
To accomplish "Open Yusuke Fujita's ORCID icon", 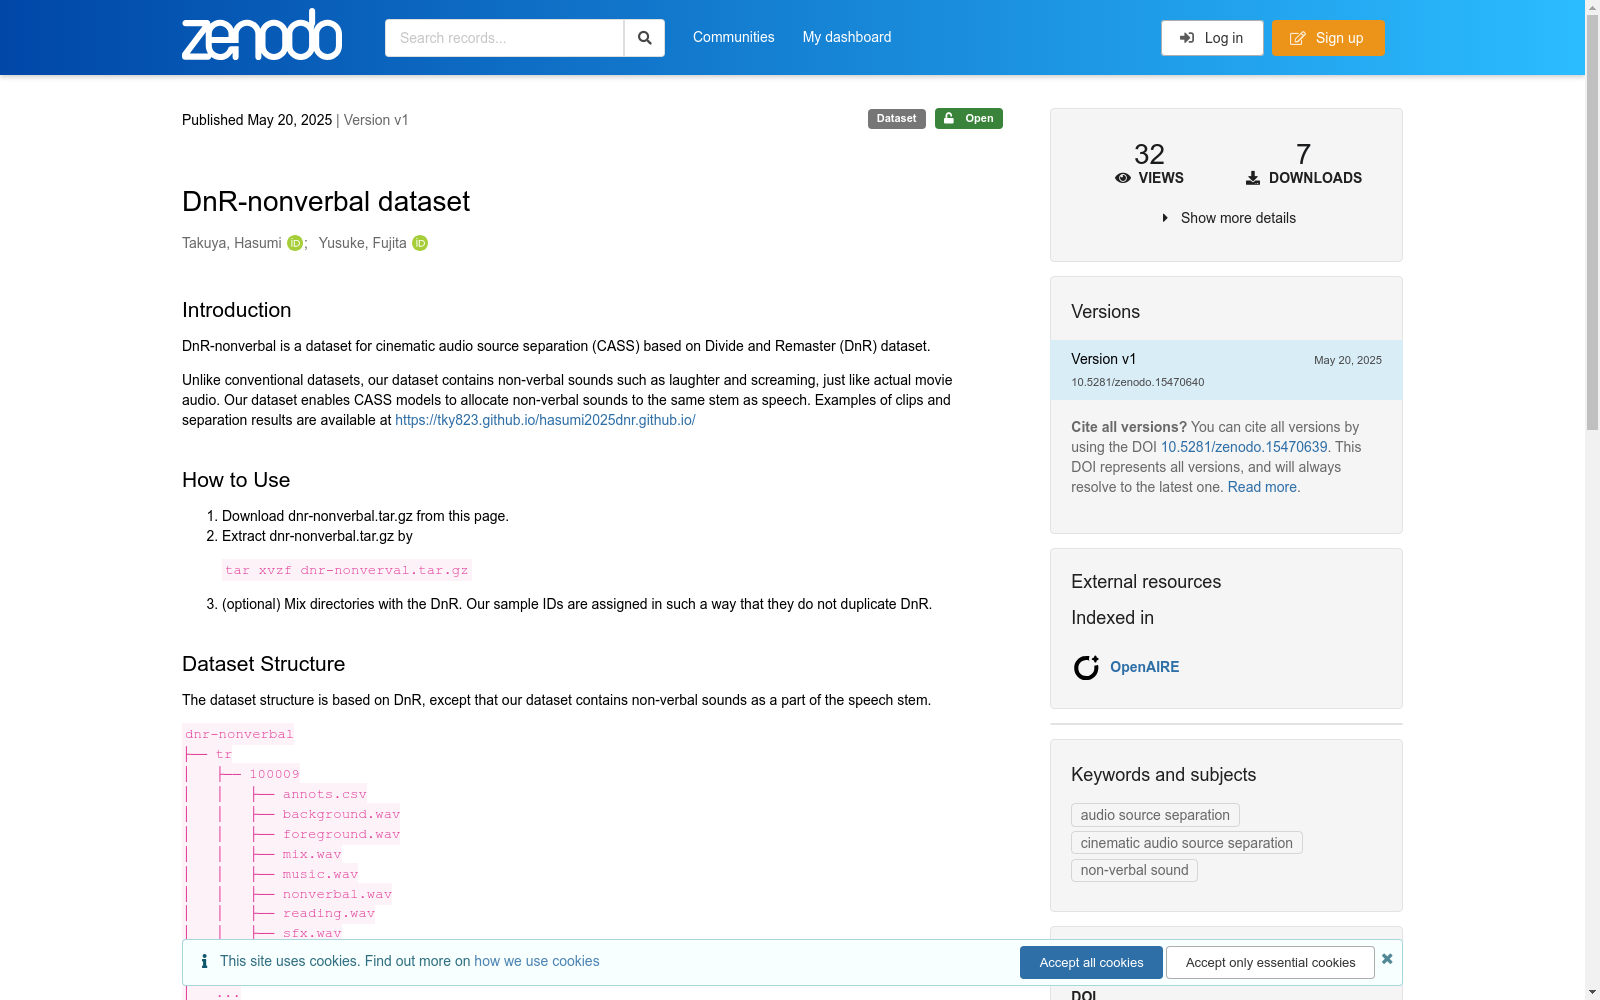I will click(x=420, y=243).
